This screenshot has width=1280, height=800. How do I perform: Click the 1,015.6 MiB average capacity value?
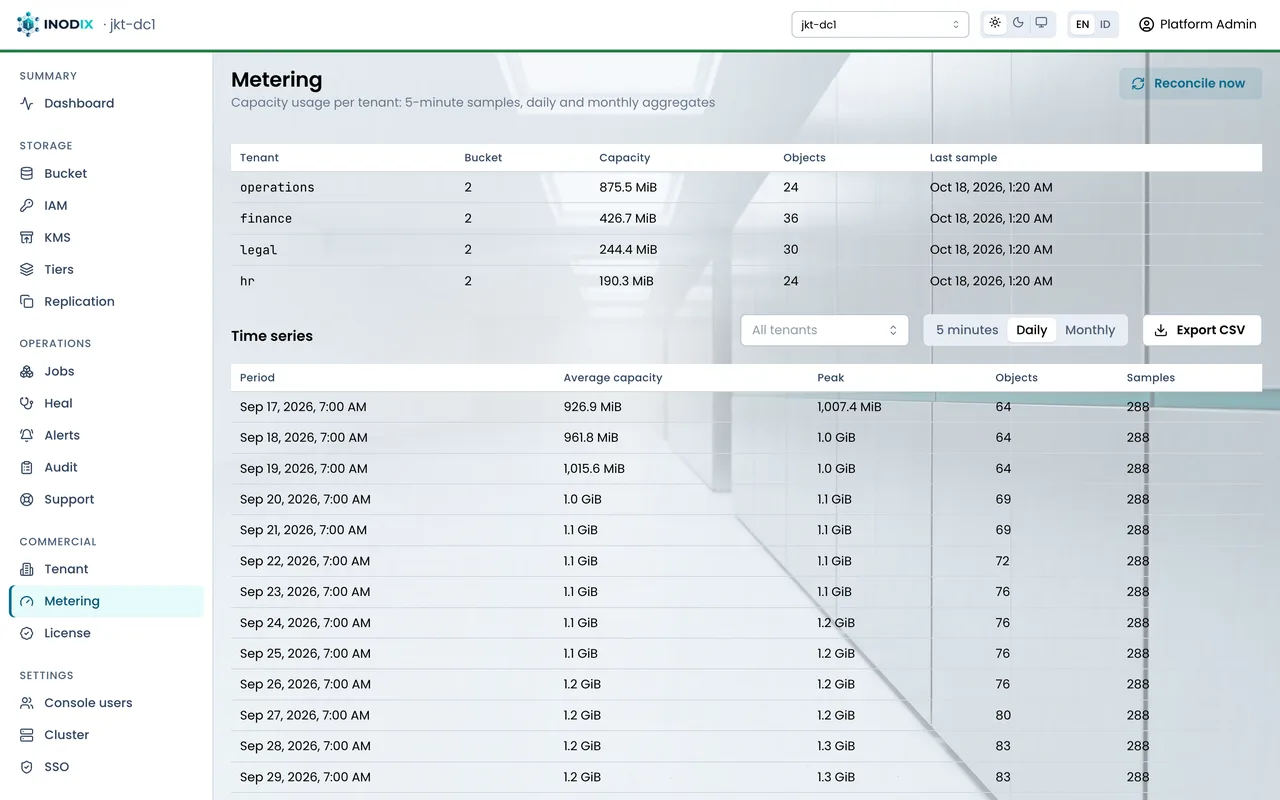click(594, 468)
